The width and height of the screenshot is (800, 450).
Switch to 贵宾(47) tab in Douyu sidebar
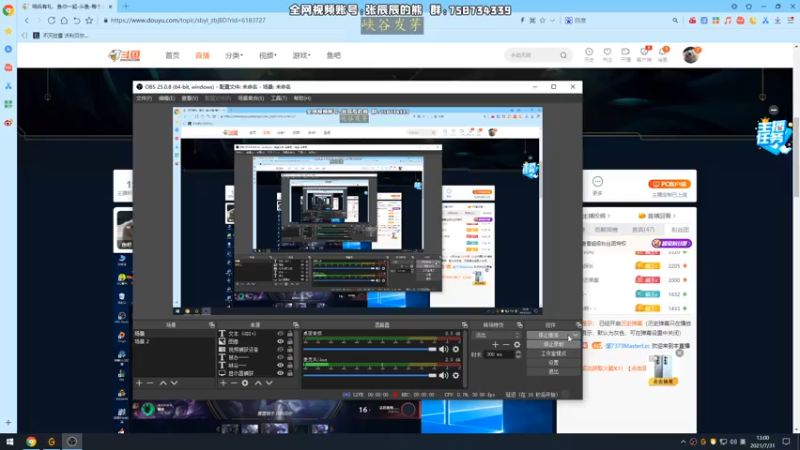click(x=643, y=230)
